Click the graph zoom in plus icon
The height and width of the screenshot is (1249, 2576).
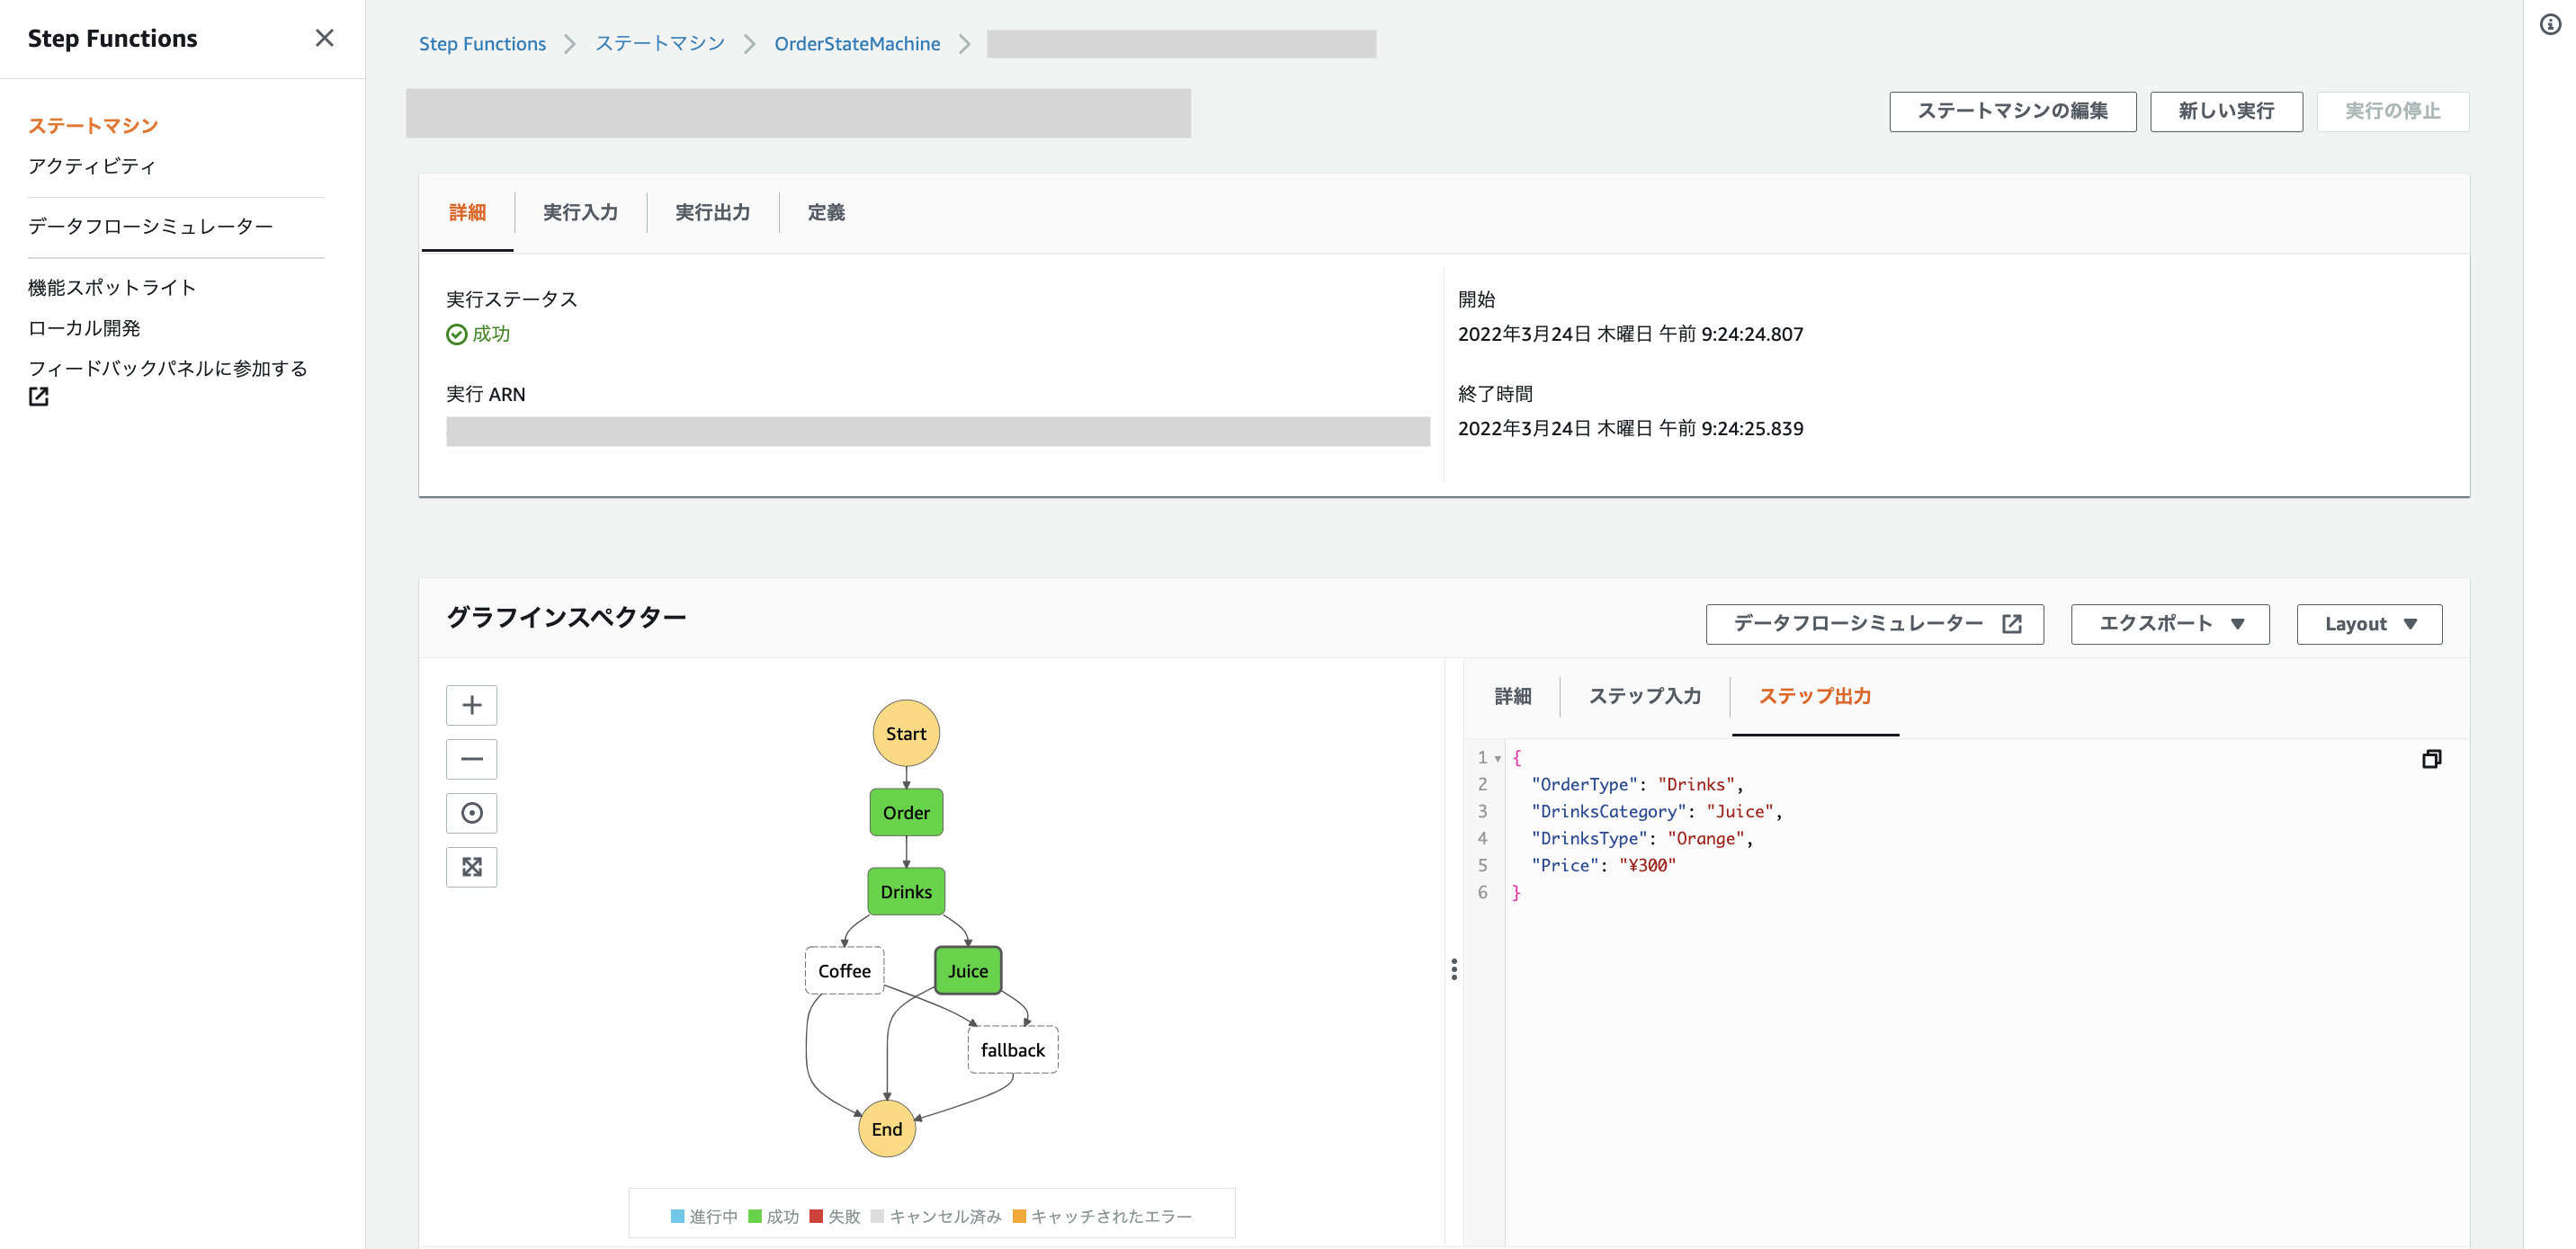point(471,705)
